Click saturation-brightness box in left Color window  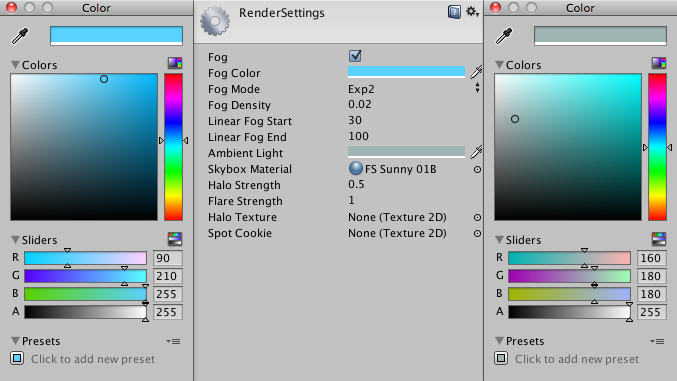tap(84, 147)
